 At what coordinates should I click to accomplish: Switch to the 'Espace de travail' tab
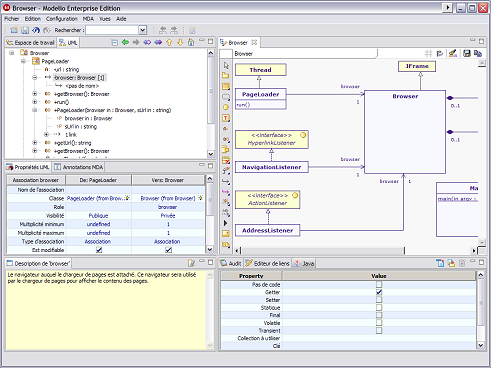(x=31, y=43)
